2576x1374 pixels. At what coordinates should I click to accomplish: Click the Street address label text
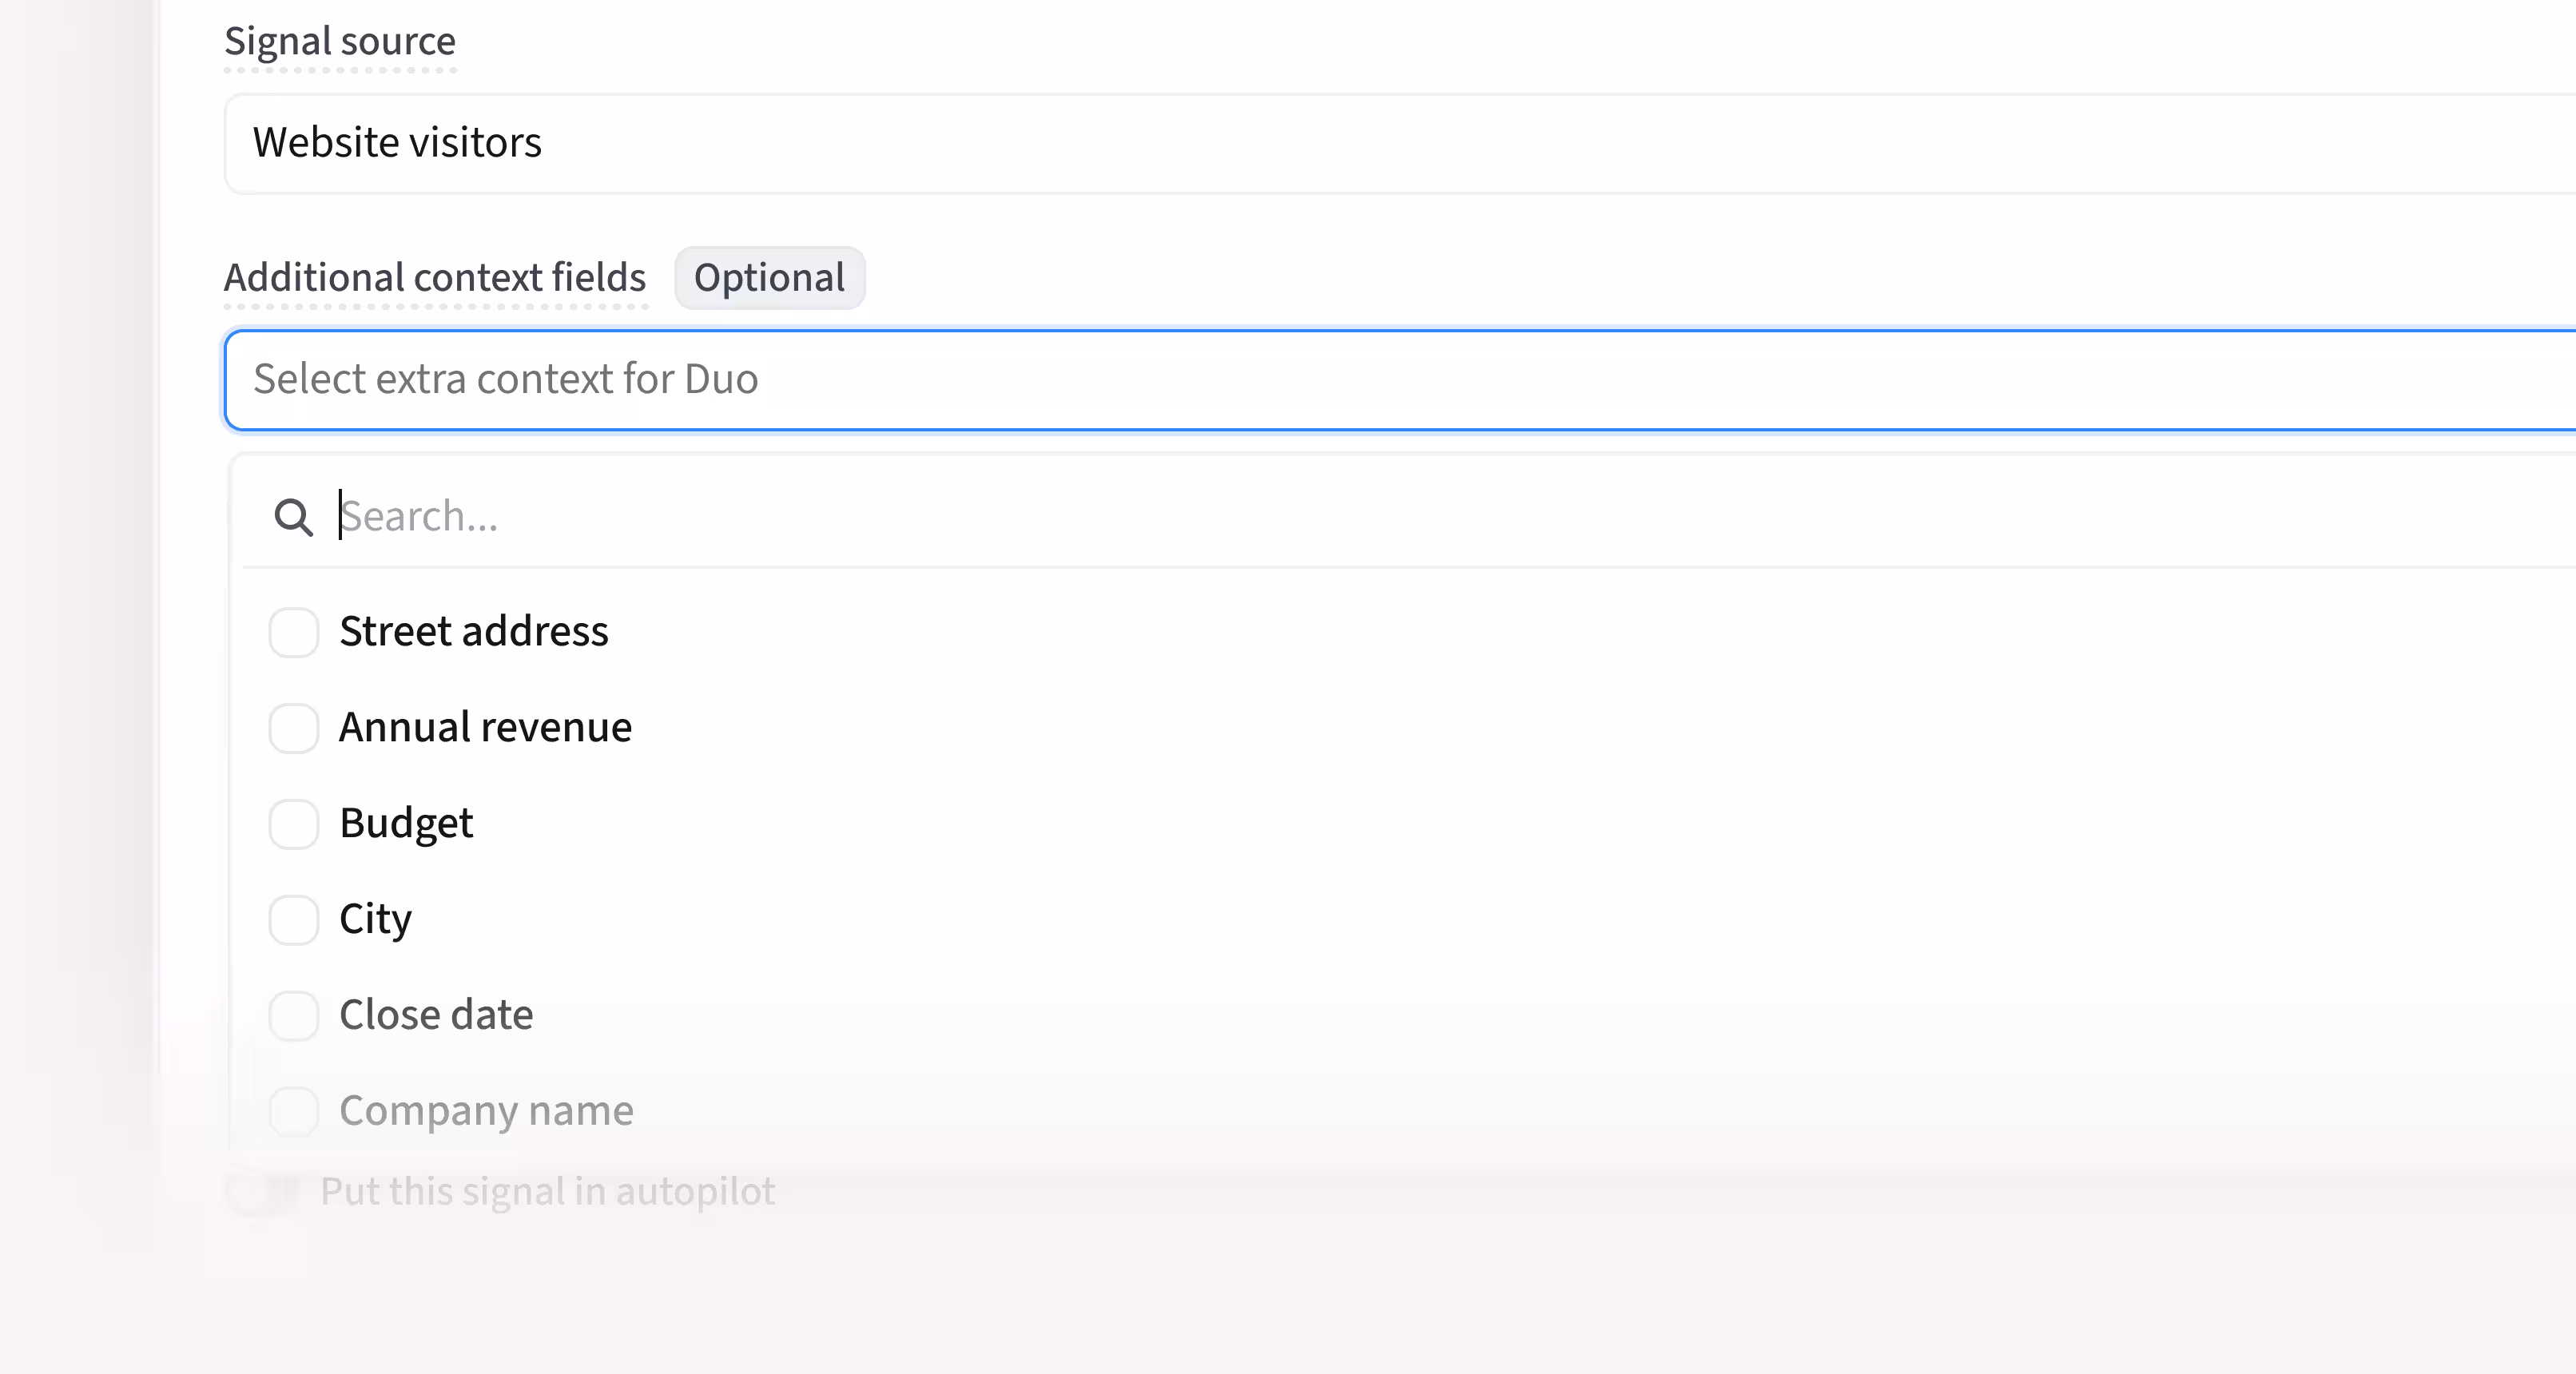pos(474,632)
